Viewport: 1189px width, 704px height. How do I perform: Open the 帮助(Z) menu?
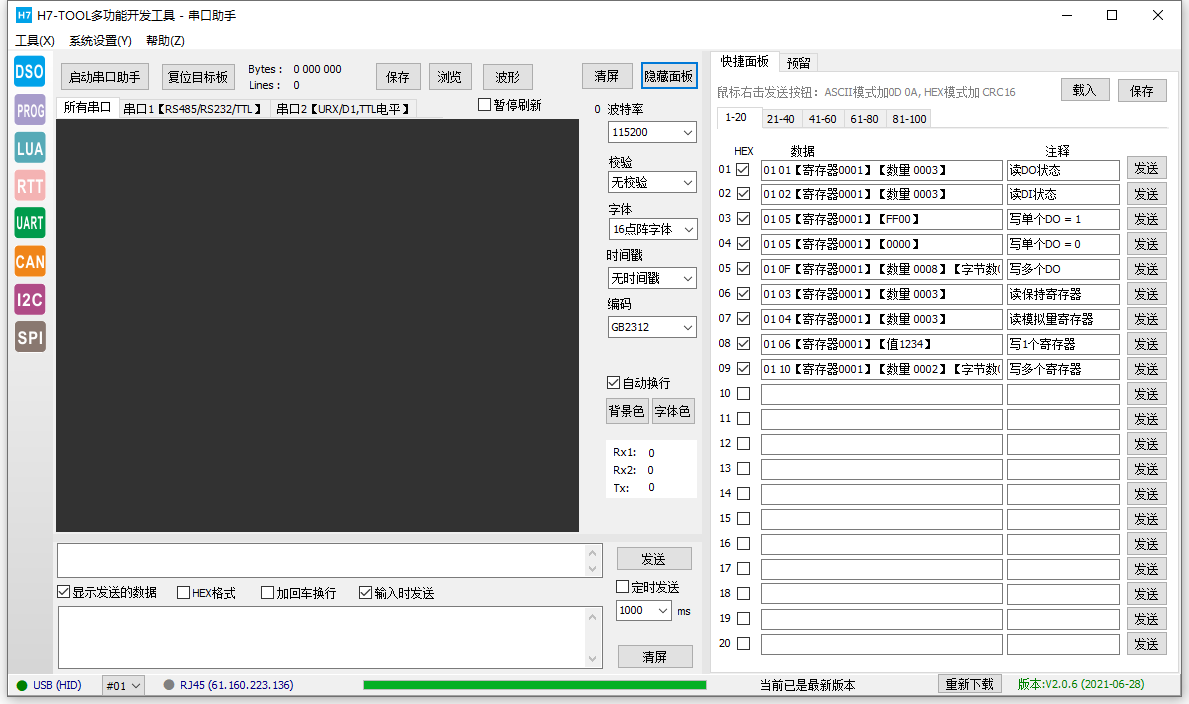(x=165, y=40)
